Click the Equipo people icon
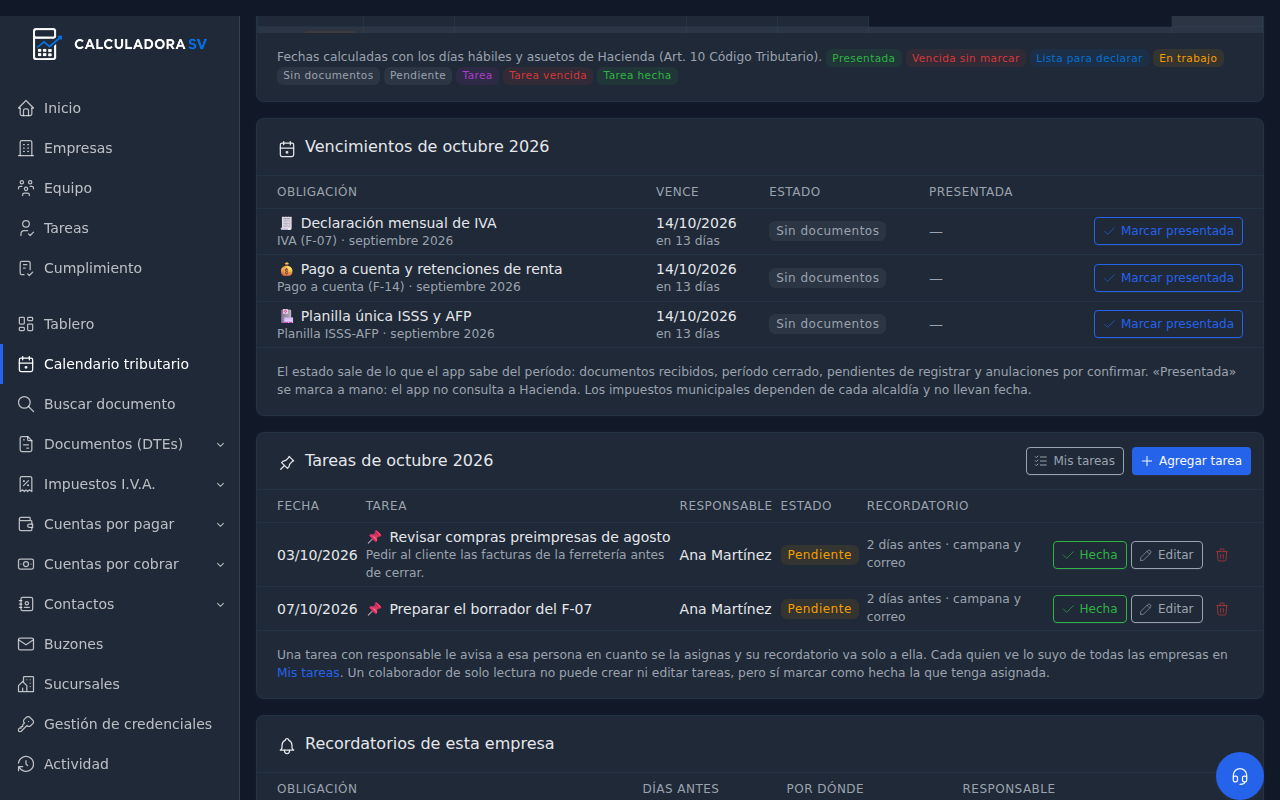The width and height of the screenshot is (1280, 800). coord(26,188)
